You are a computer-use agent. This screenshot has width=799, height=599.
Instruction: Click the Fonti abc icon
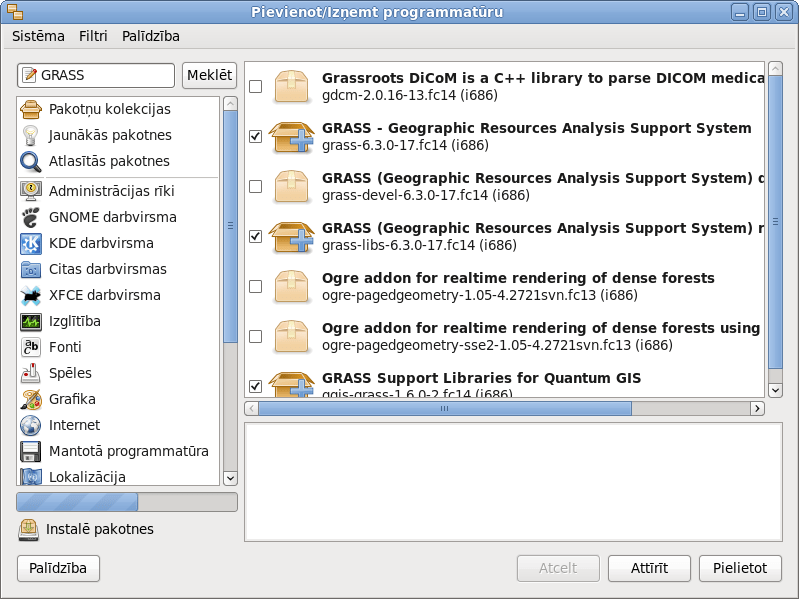pyautogui.click(x=31, y=347)
